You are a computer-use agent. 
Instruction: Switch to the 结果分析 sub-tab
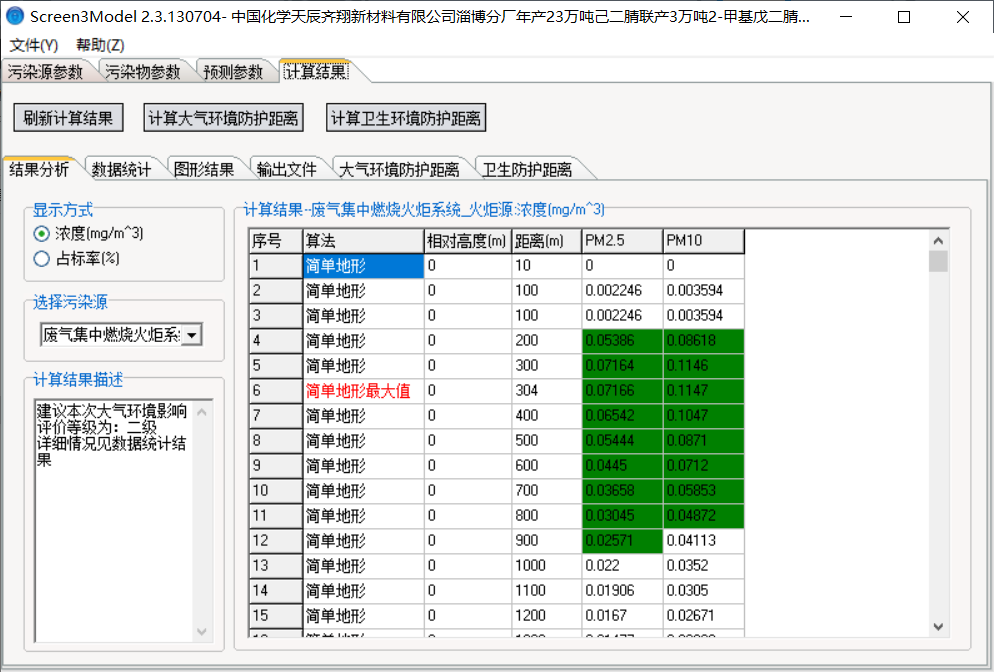click(x=39, y=169)
